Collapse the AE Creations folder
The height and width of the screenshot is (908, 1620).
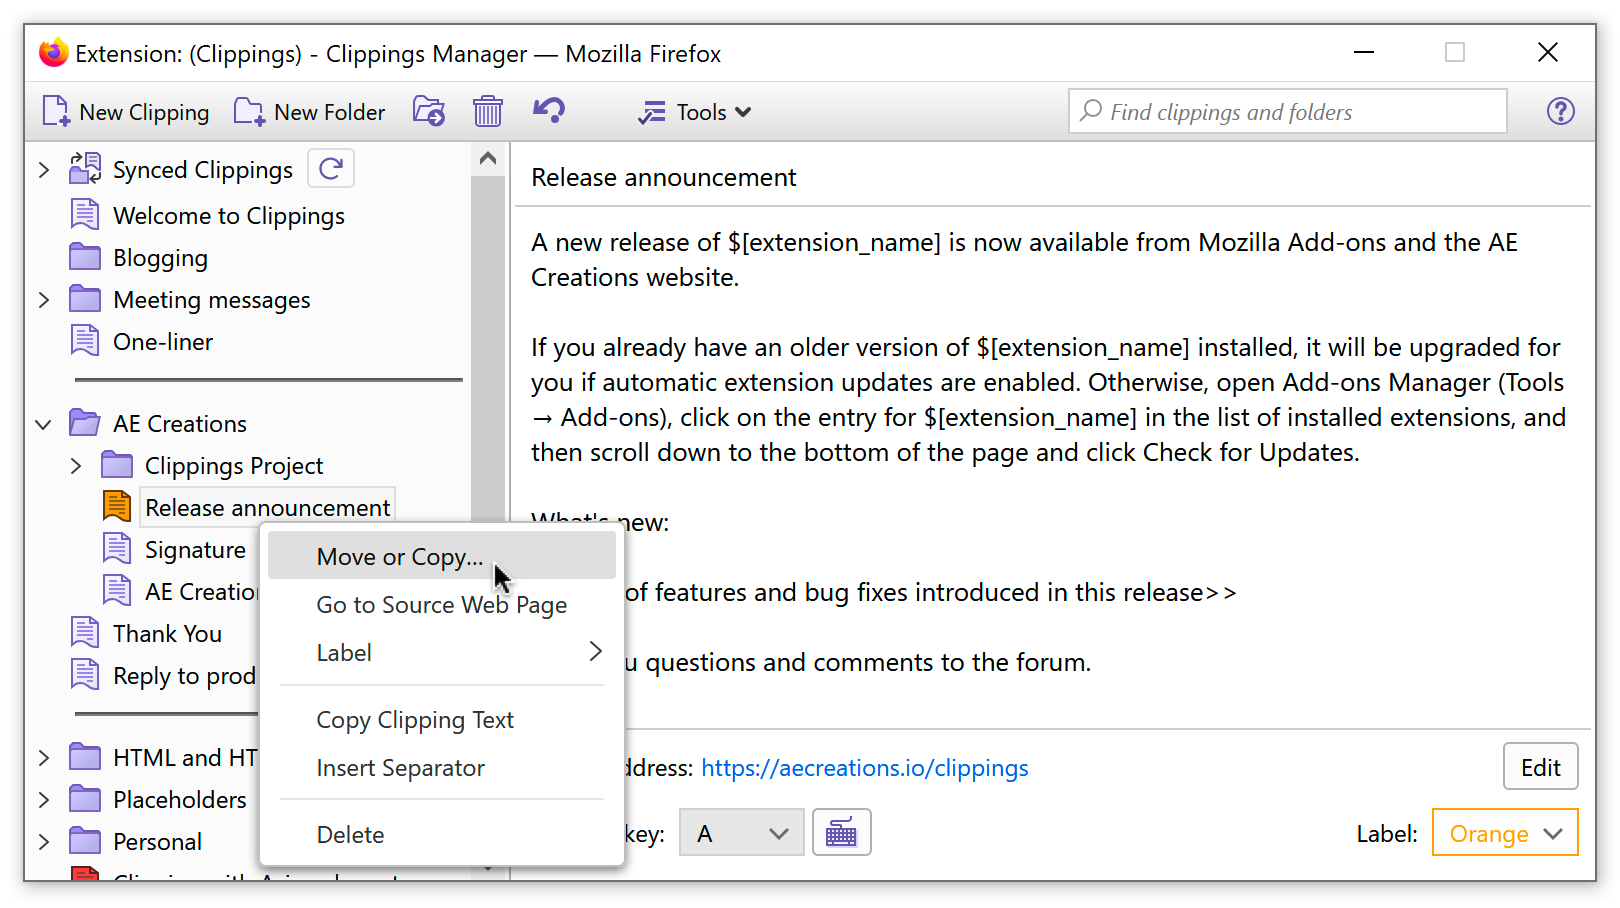[44, 424]
